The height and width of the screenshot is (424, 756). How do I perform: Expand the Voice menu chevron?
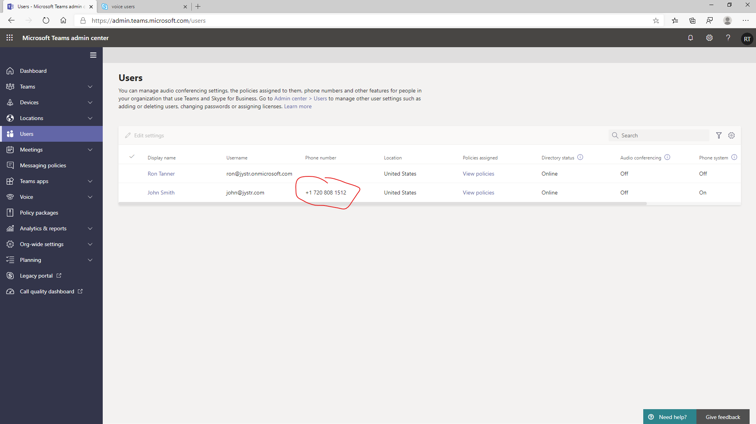[90, 197]
